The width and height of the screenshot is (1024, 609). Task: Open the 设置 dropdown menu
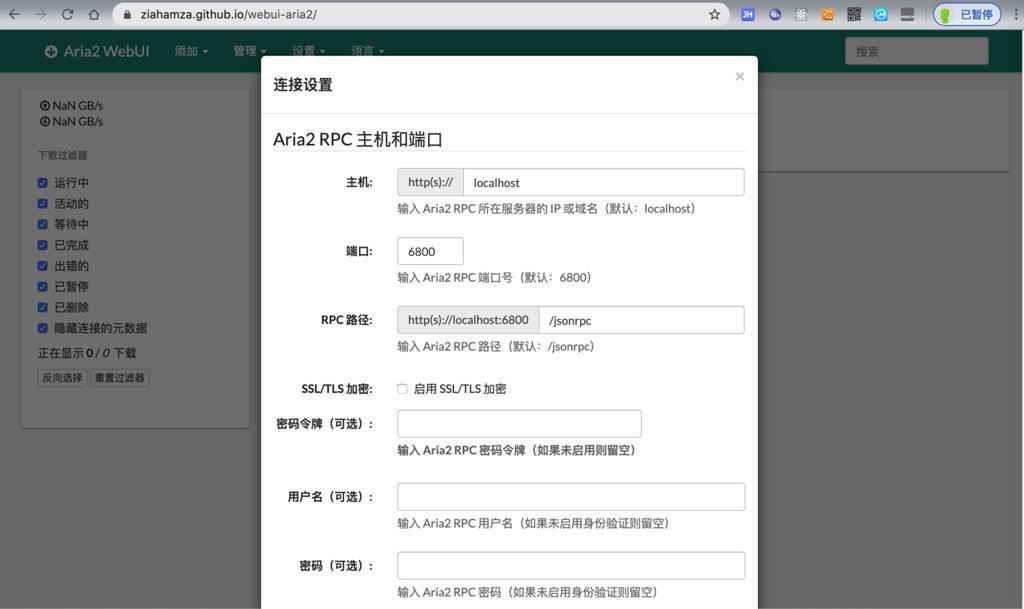309,51
